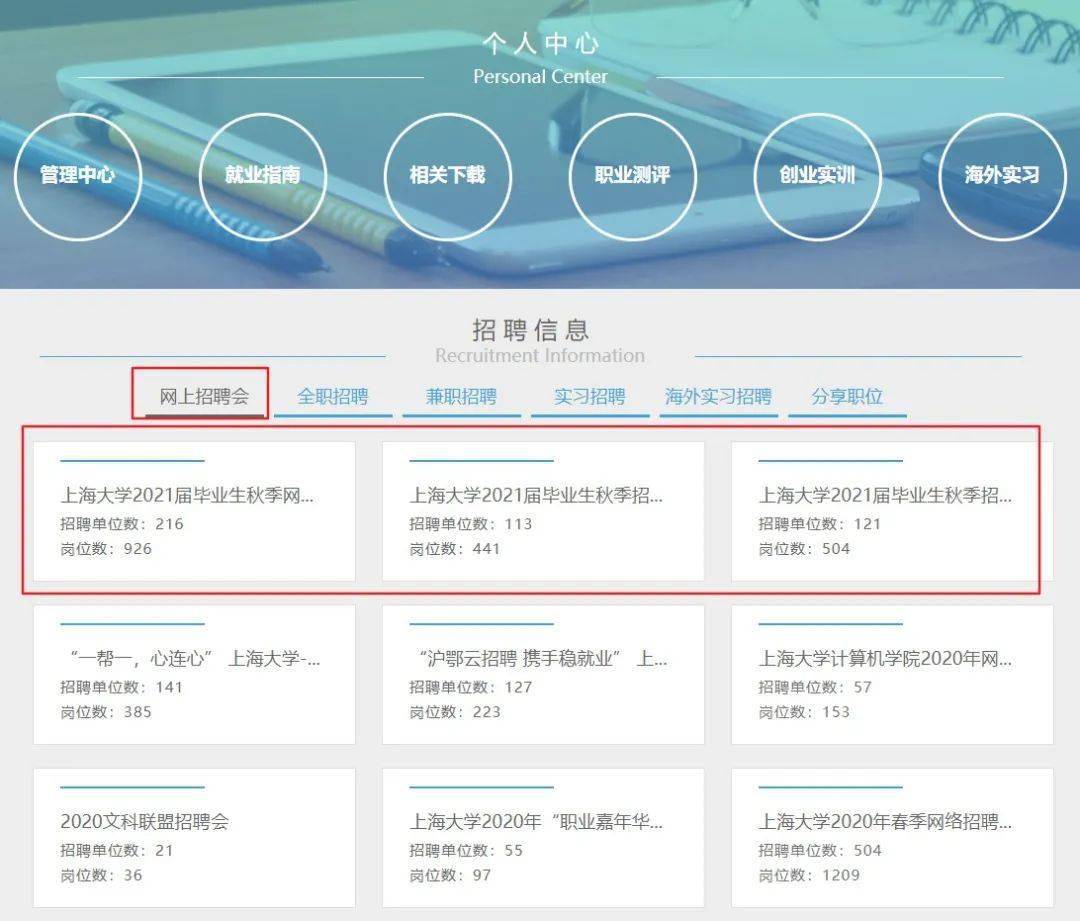The height and width of the screenshot is (921, 1080).
Task: Select the 分享职位 tab
Action: (847, 396)
